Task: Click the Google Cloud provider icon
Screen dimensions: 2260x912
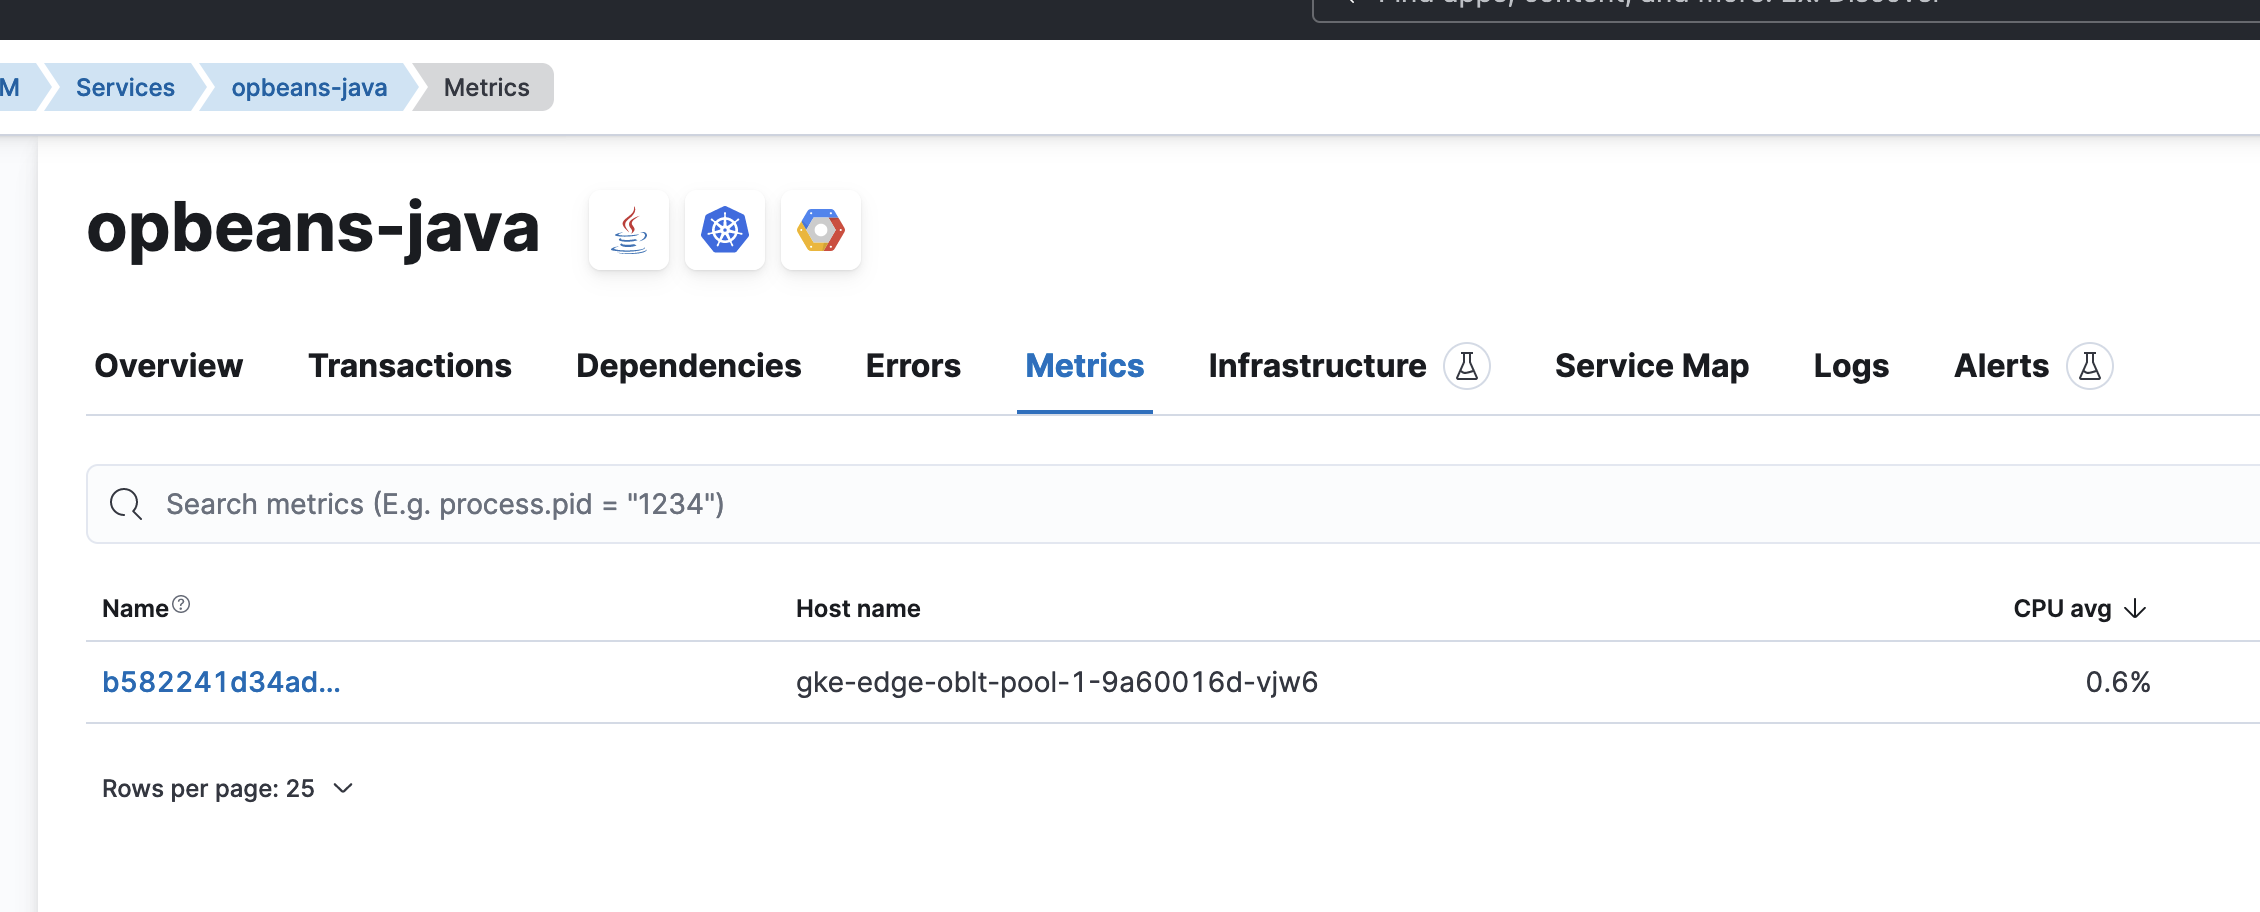Action: point(821,230)
